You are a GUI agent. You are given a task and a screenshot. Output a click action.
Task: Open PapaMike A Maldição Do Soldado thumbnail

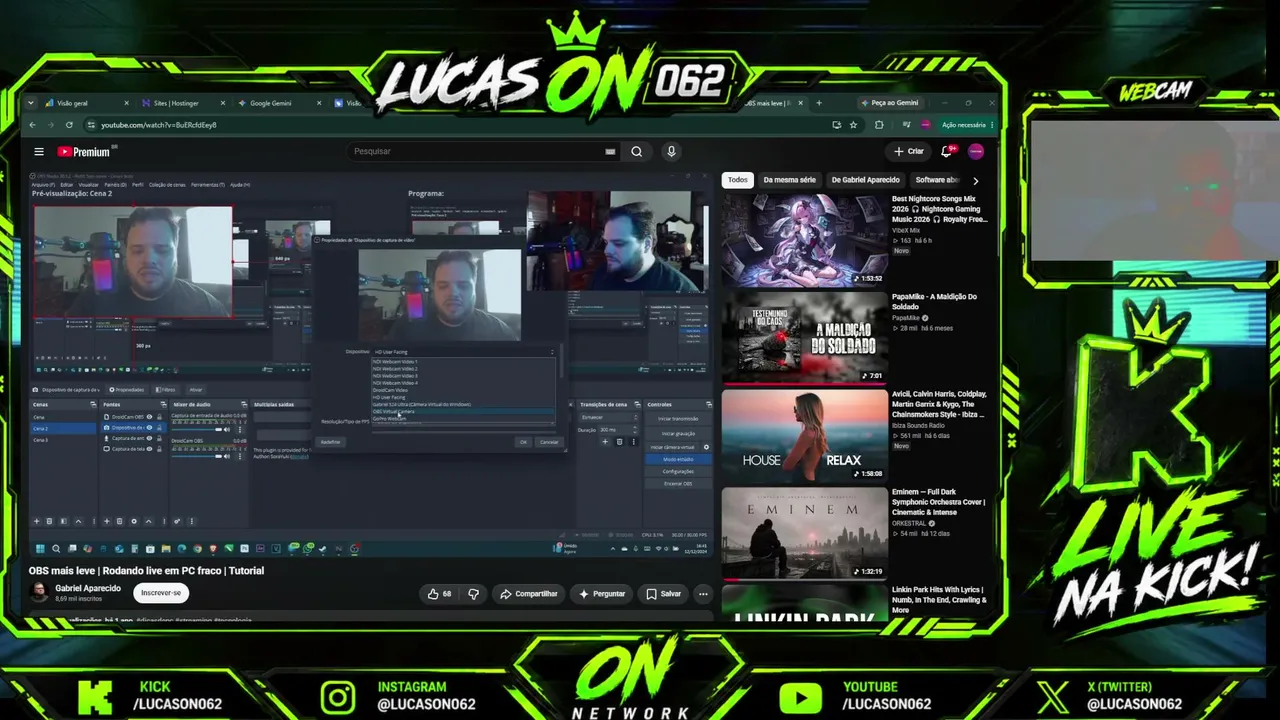[804, 338]
